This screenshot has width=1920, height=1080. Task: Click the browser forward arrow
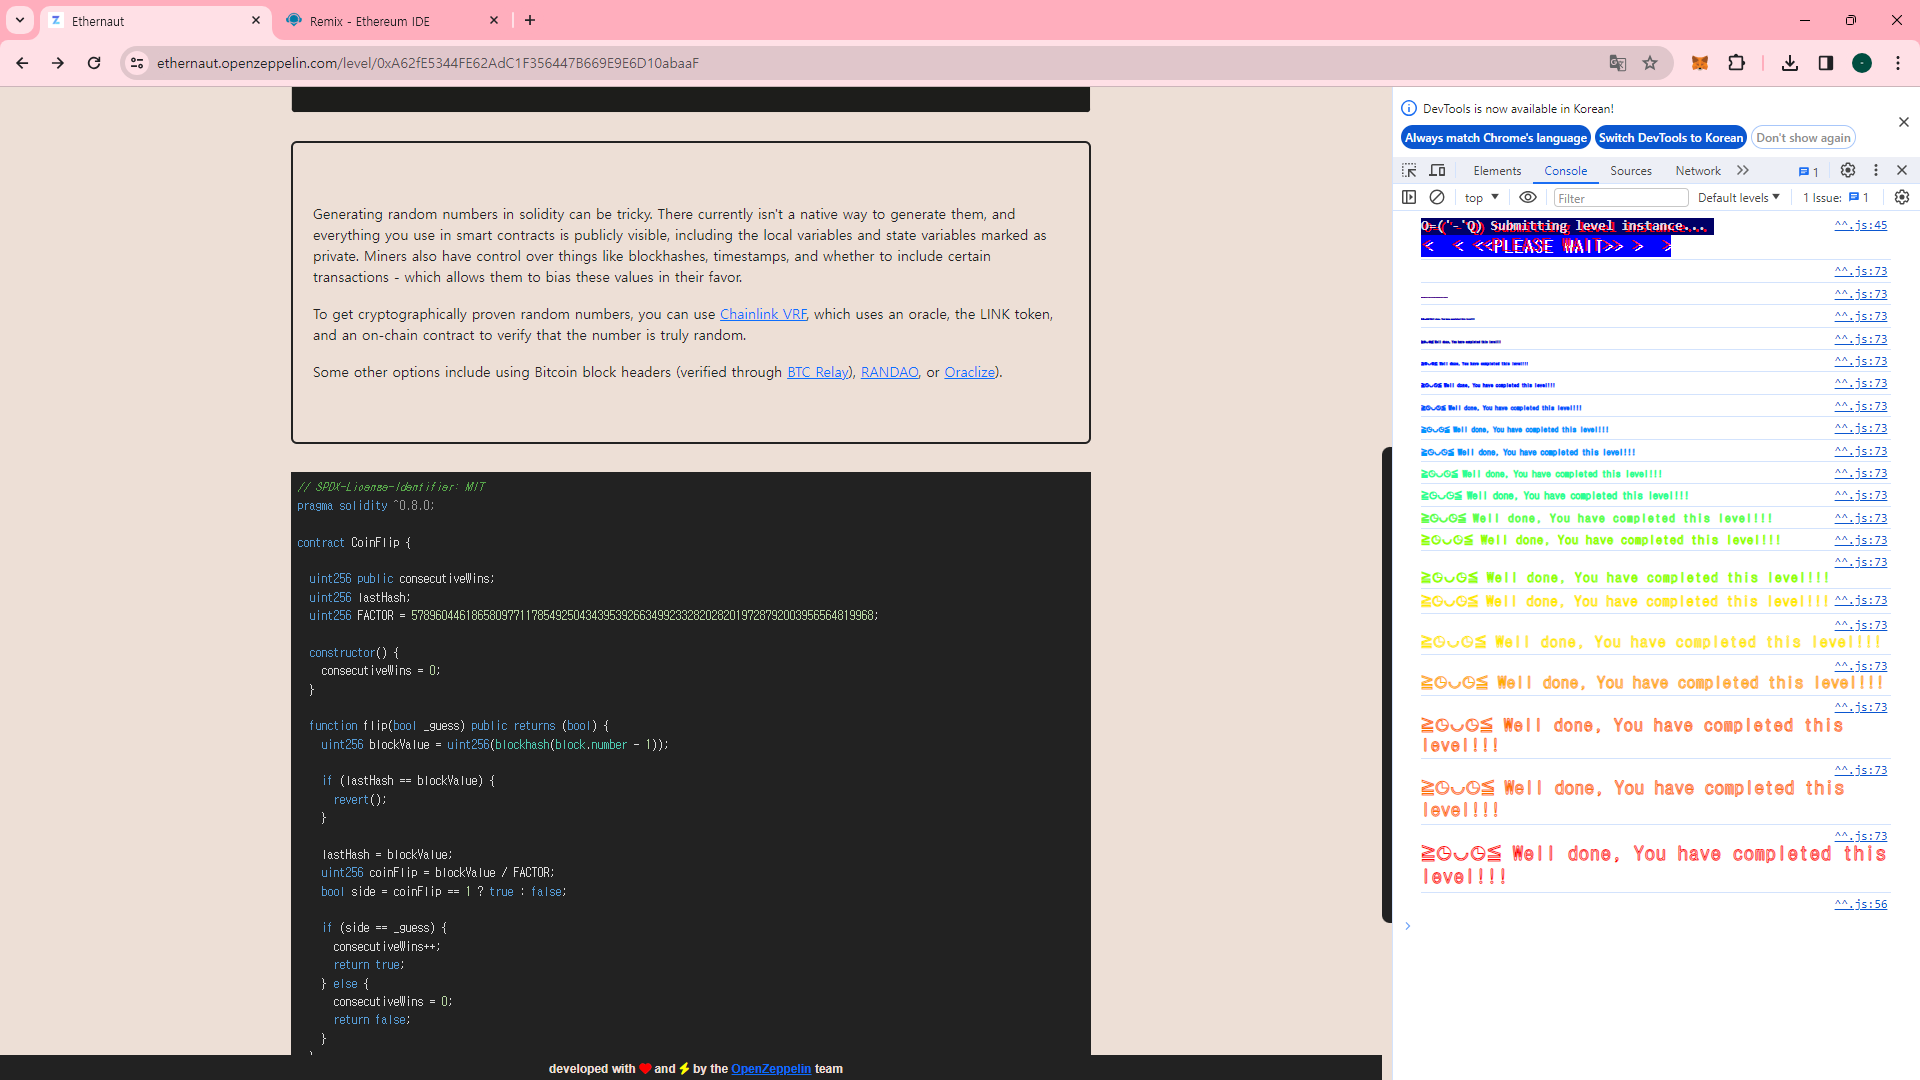[x=58, y=63]
